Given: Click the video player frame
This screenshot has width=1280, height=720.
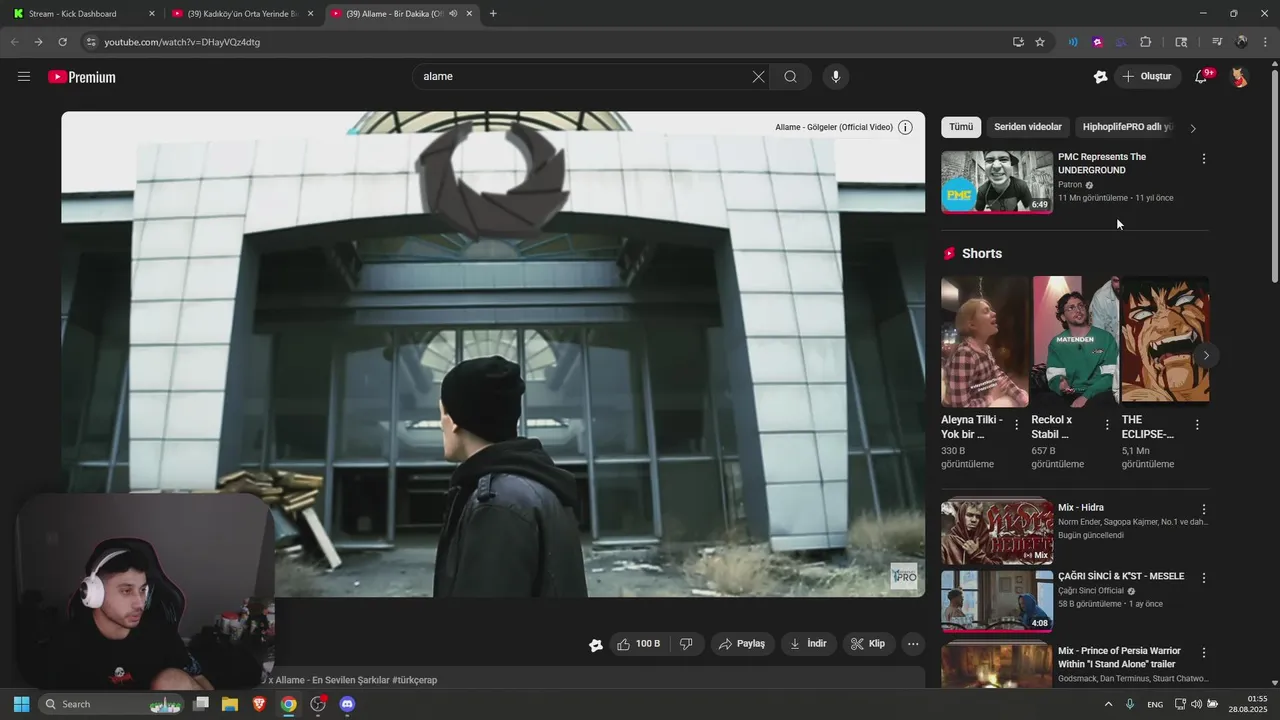Looking at the screenshot, I should click(x=493, y=354).
